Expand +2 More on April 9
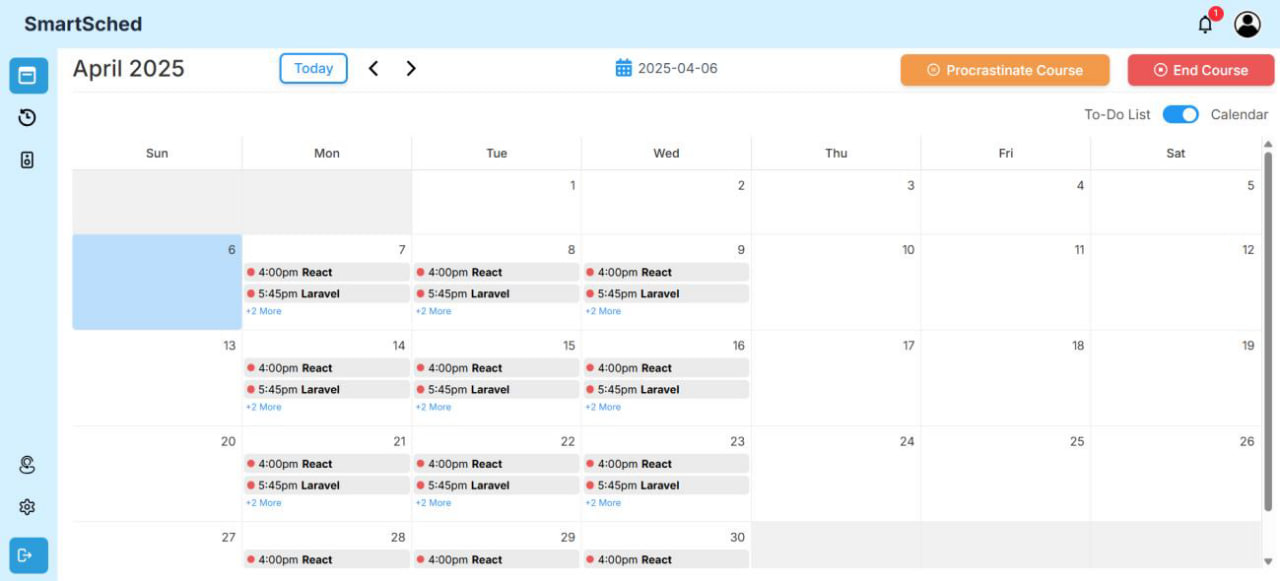1280x581 pixels. click(x=603, y=311)
